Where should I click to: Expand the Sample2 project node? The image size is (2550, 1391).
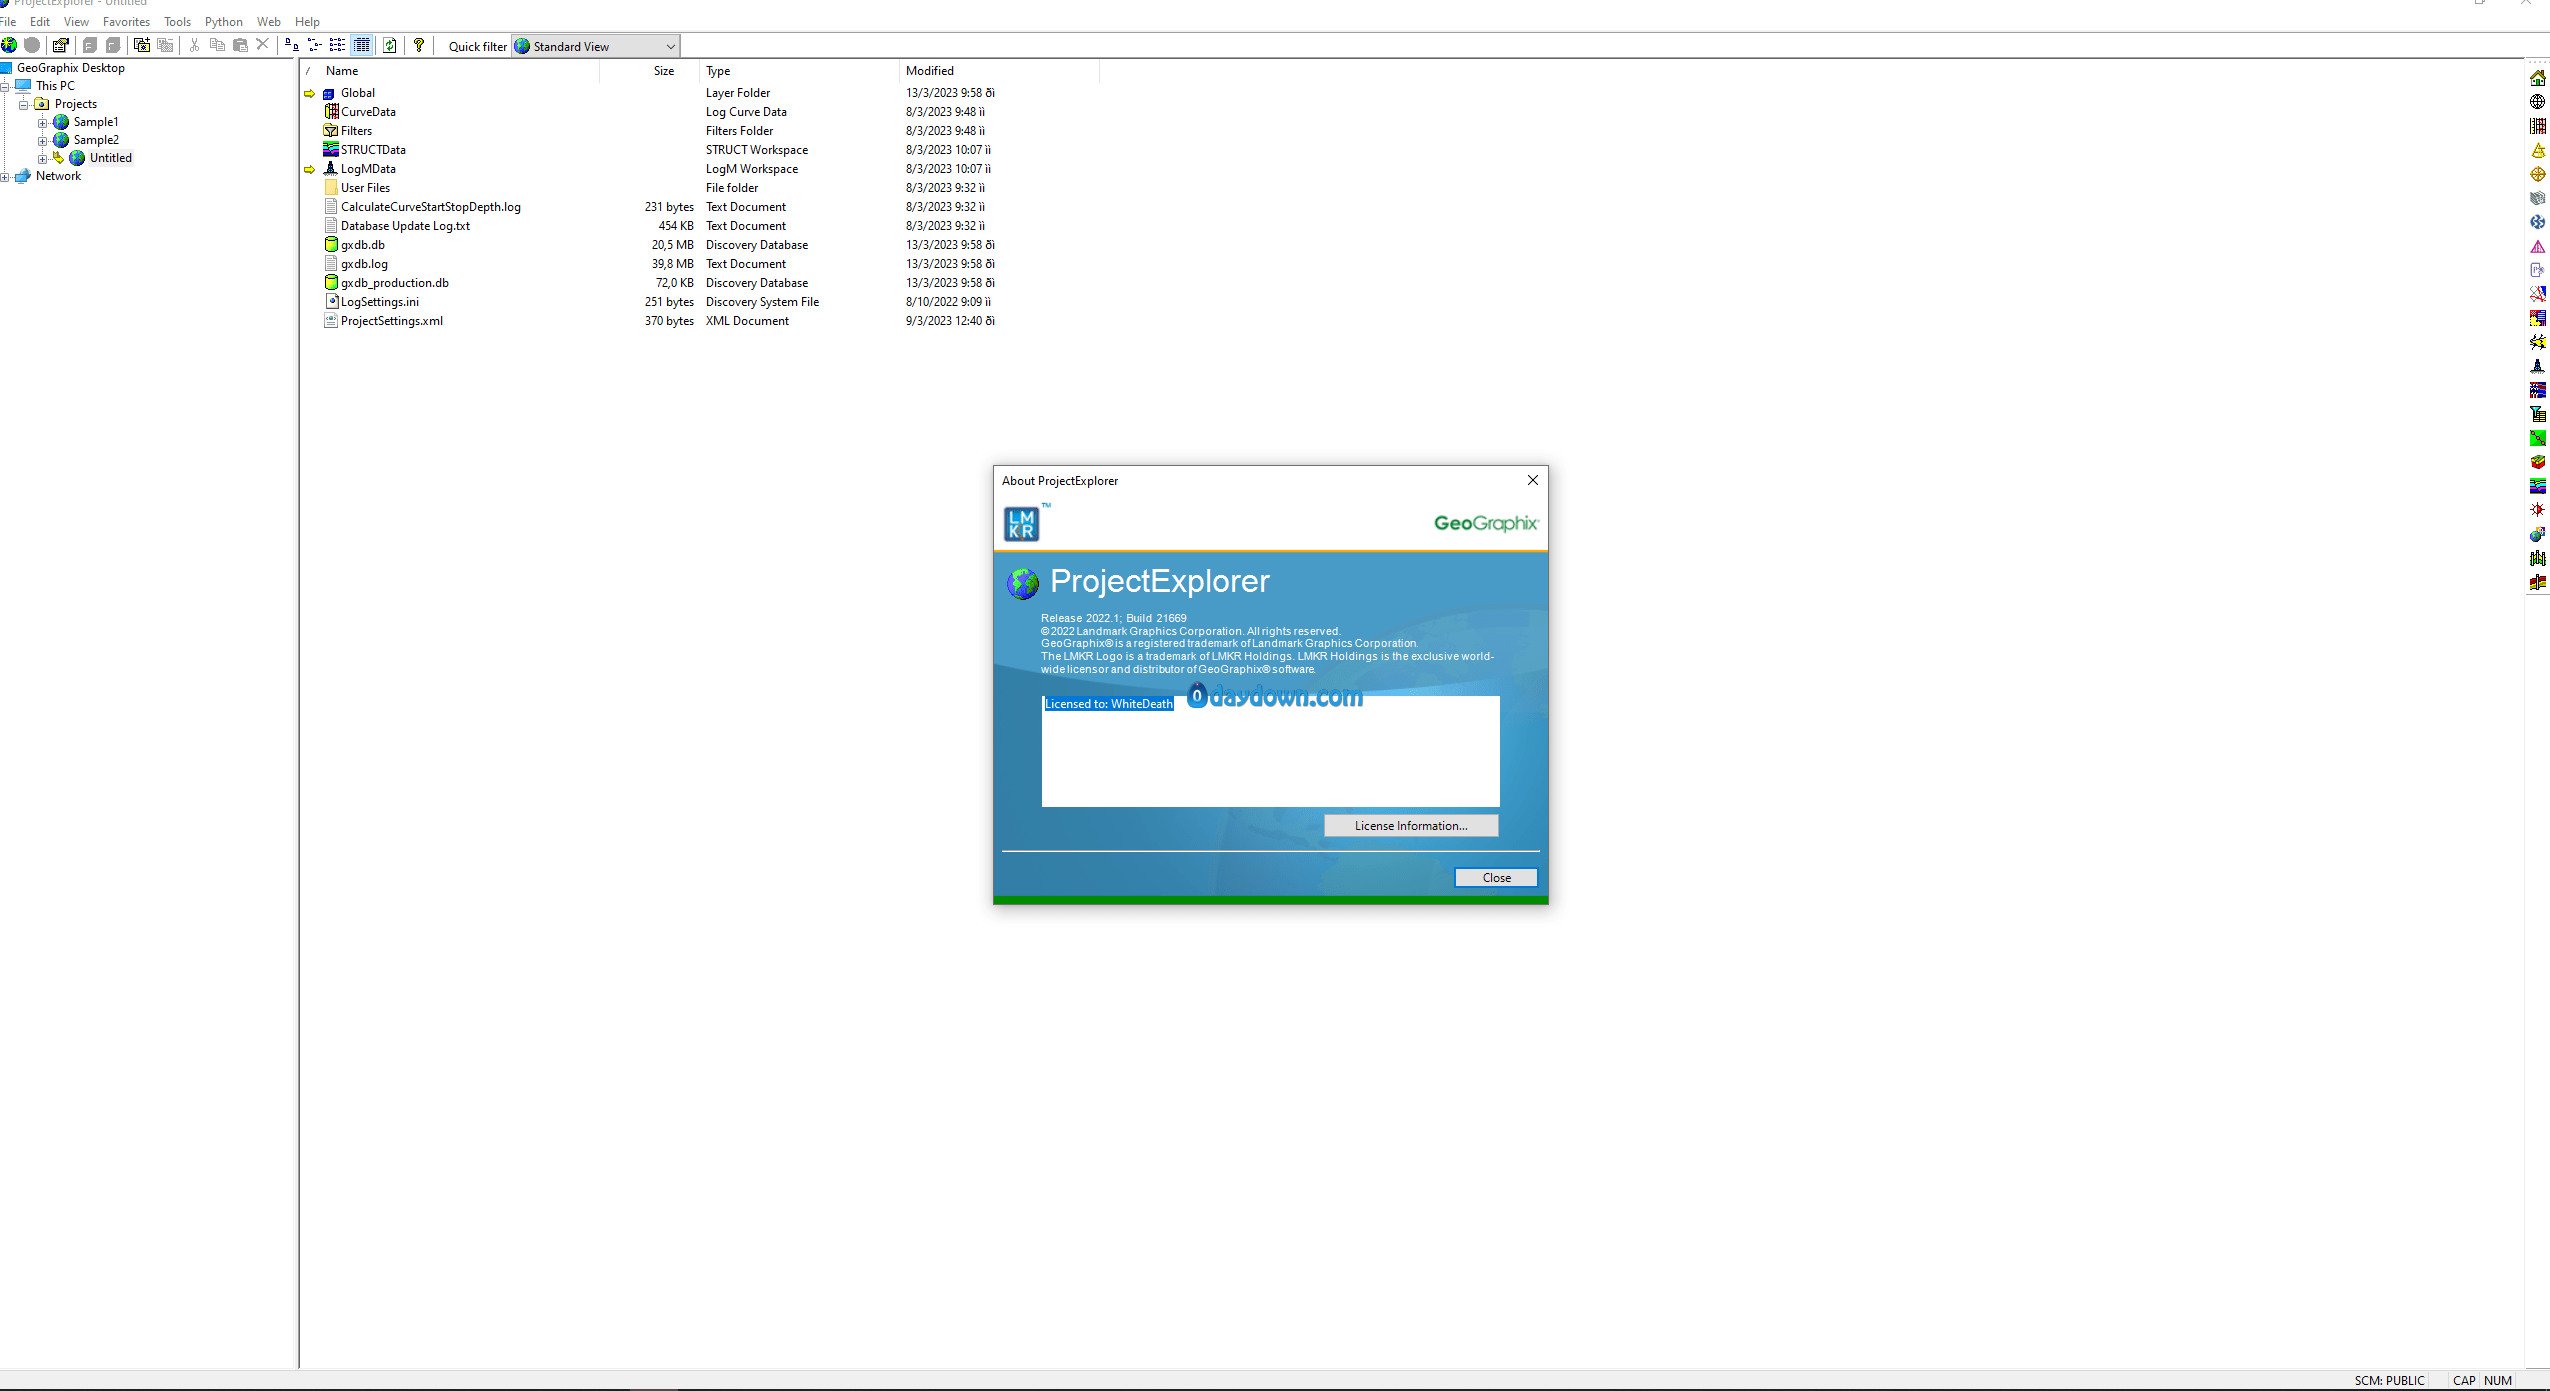(43, 140)
